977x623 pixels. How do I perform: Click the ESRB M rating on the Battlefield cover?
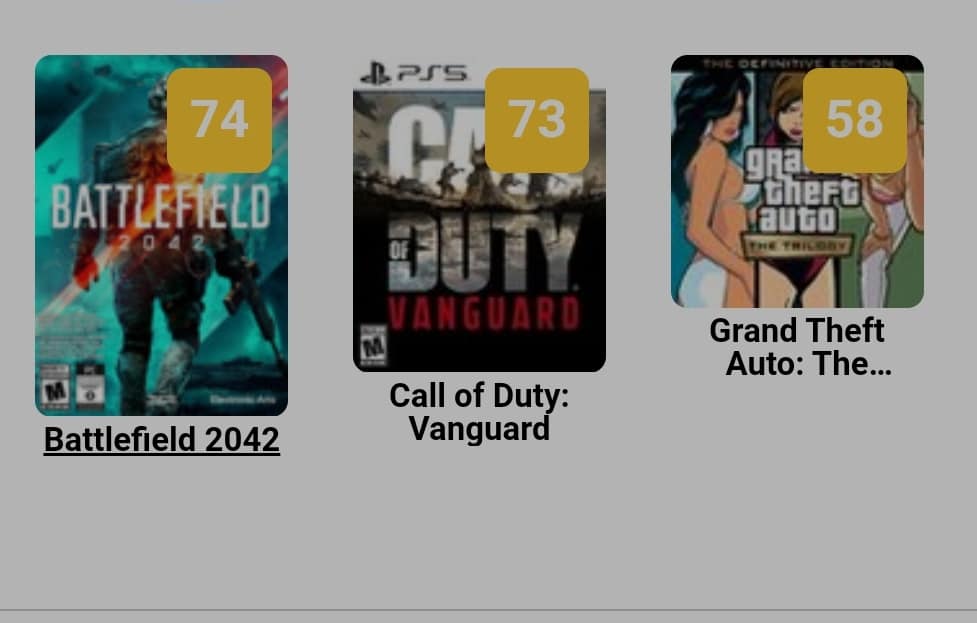(x=55, y=387)
